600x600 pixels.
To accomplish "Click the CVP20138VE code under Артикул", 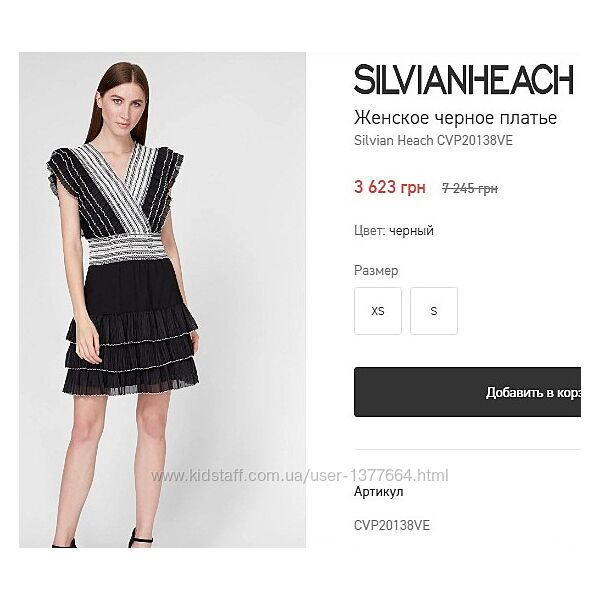I will pos(392,525).
